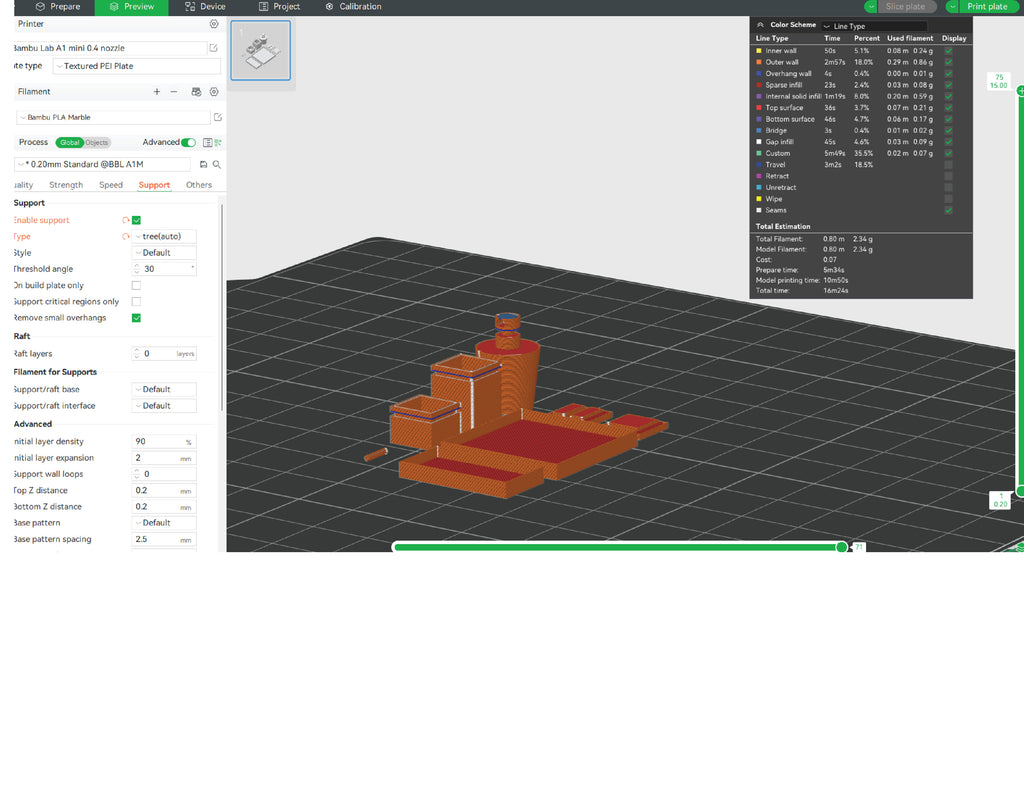Open the support Type dropdown
The height and width of the screenshot is (791, 1024).
(163, 236)
